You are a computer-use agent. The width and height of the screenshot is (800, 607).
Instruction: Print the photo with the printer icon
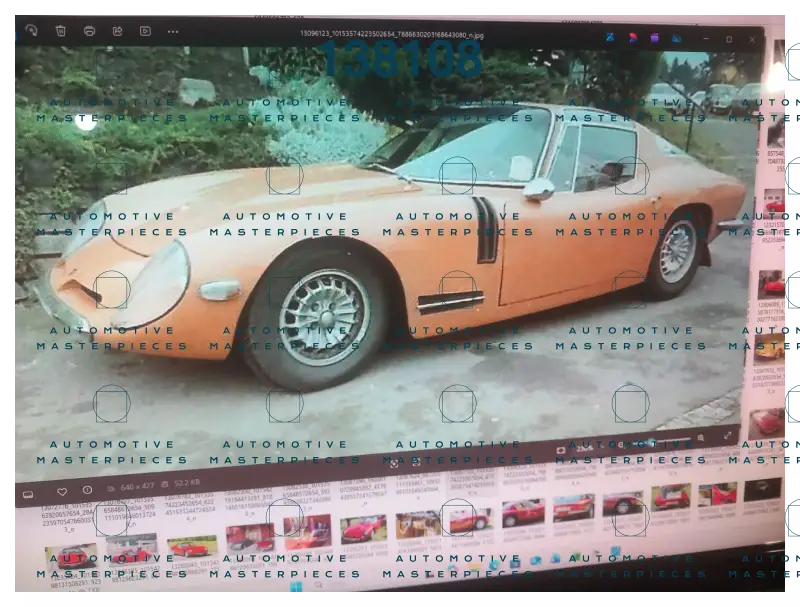pyautogui.click(x=89, y=31)
